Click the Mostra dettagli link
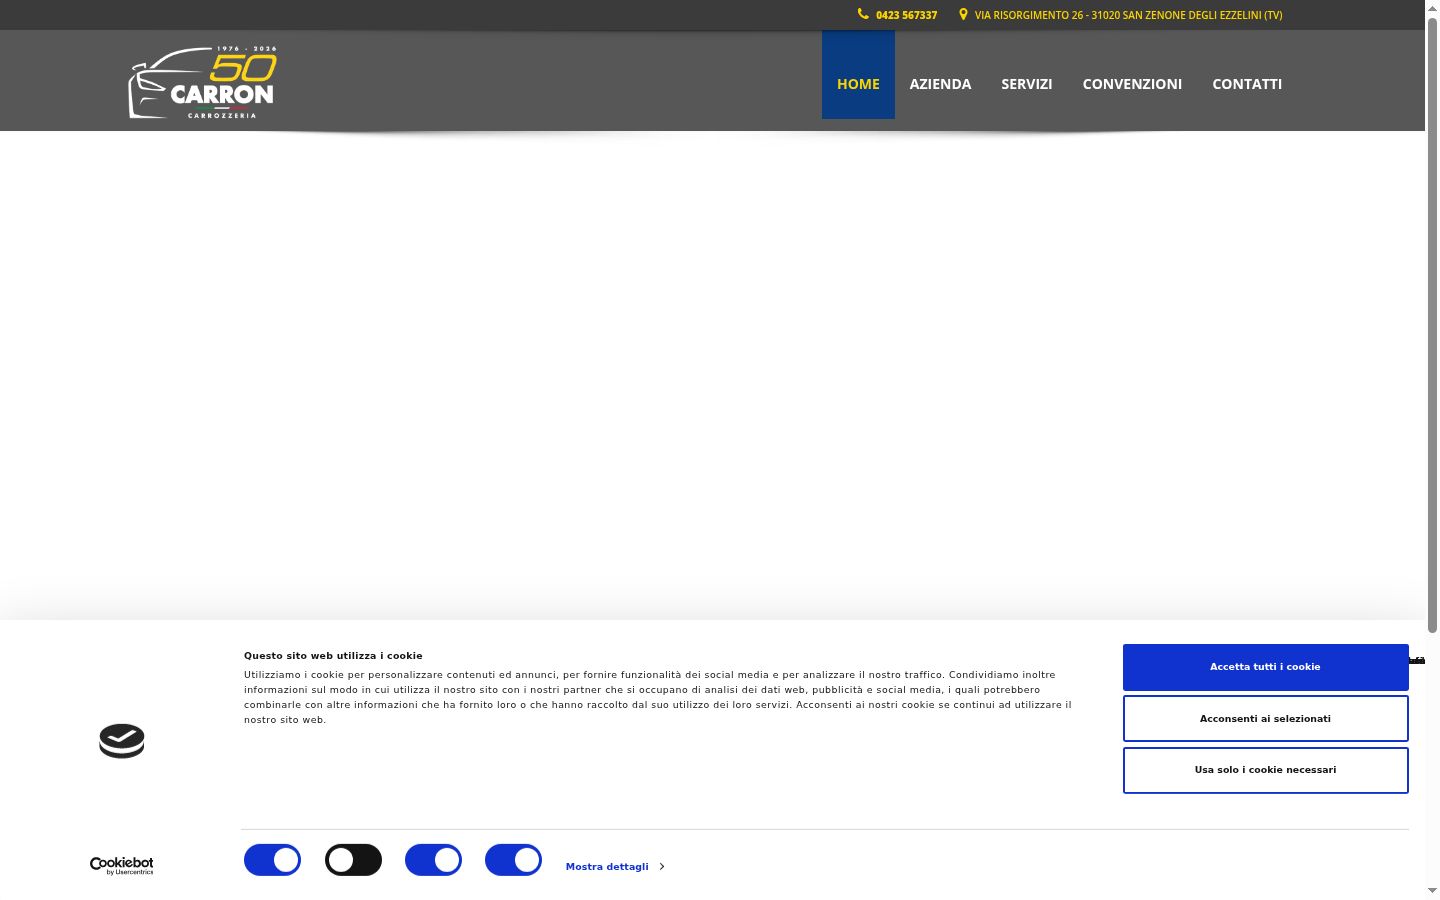Viewport: 1440px width, 900px height. coord(607,867)
